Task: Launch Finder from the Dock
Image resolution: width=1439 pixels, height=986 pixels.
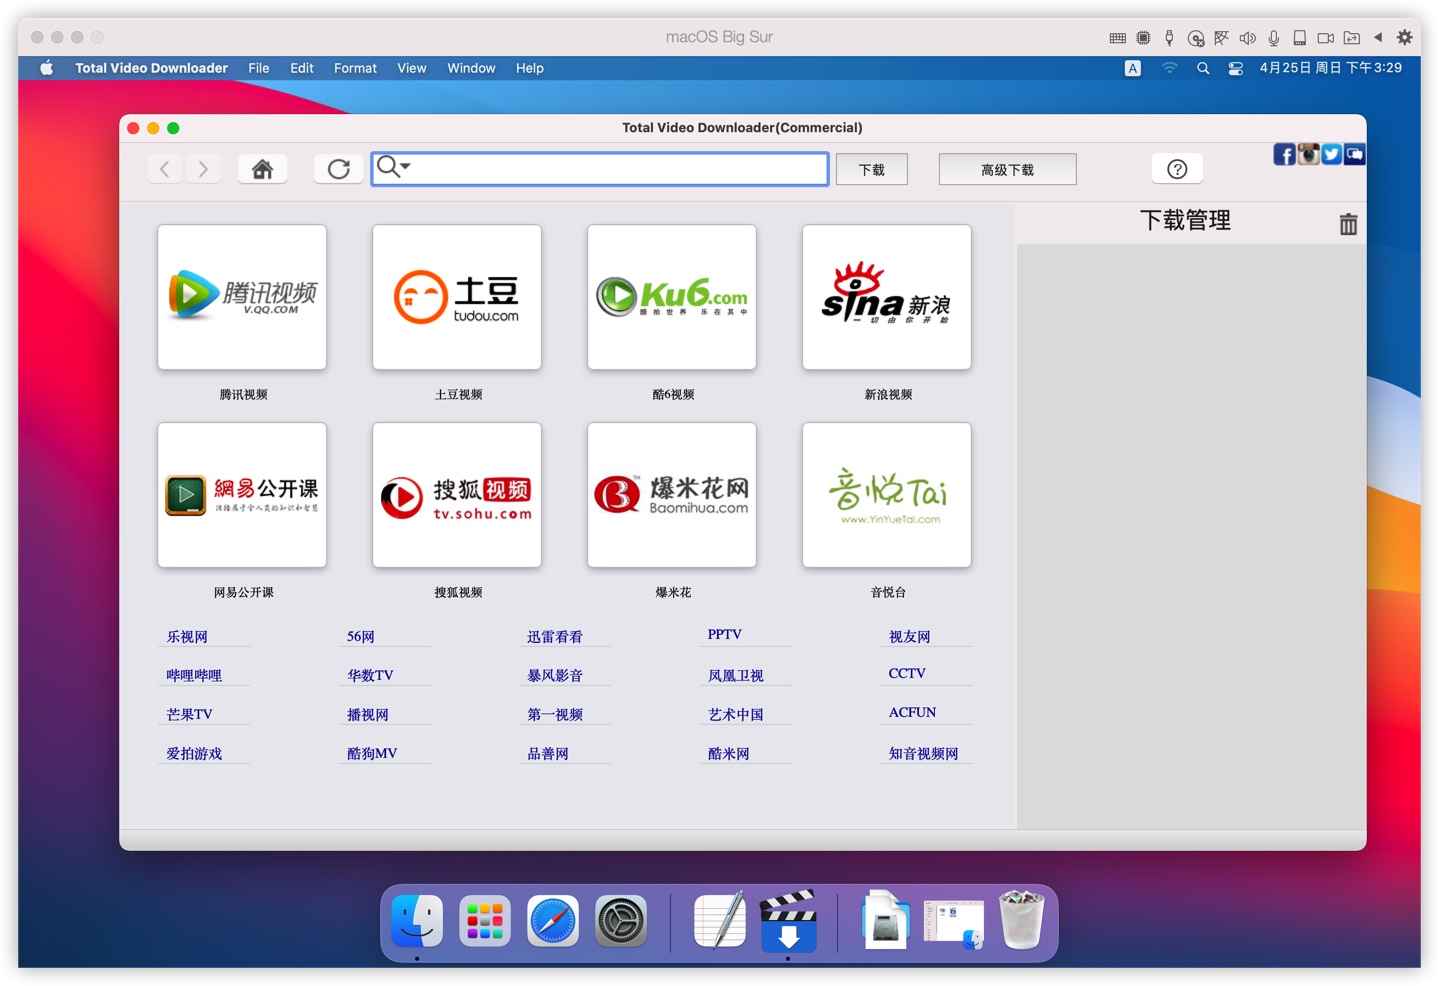Action: 417,921
